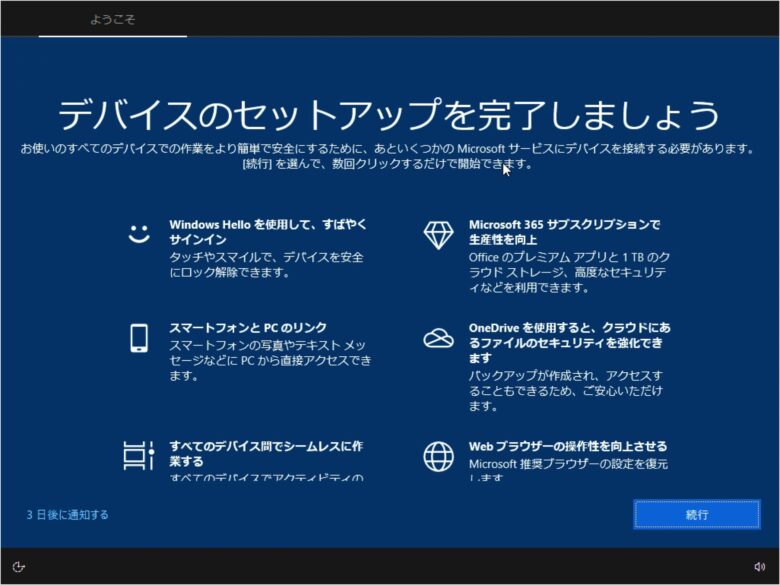Viewport: 780px width, 585px height.
Task: Click 3 日後に通知する link
Action: coord(67,515)
